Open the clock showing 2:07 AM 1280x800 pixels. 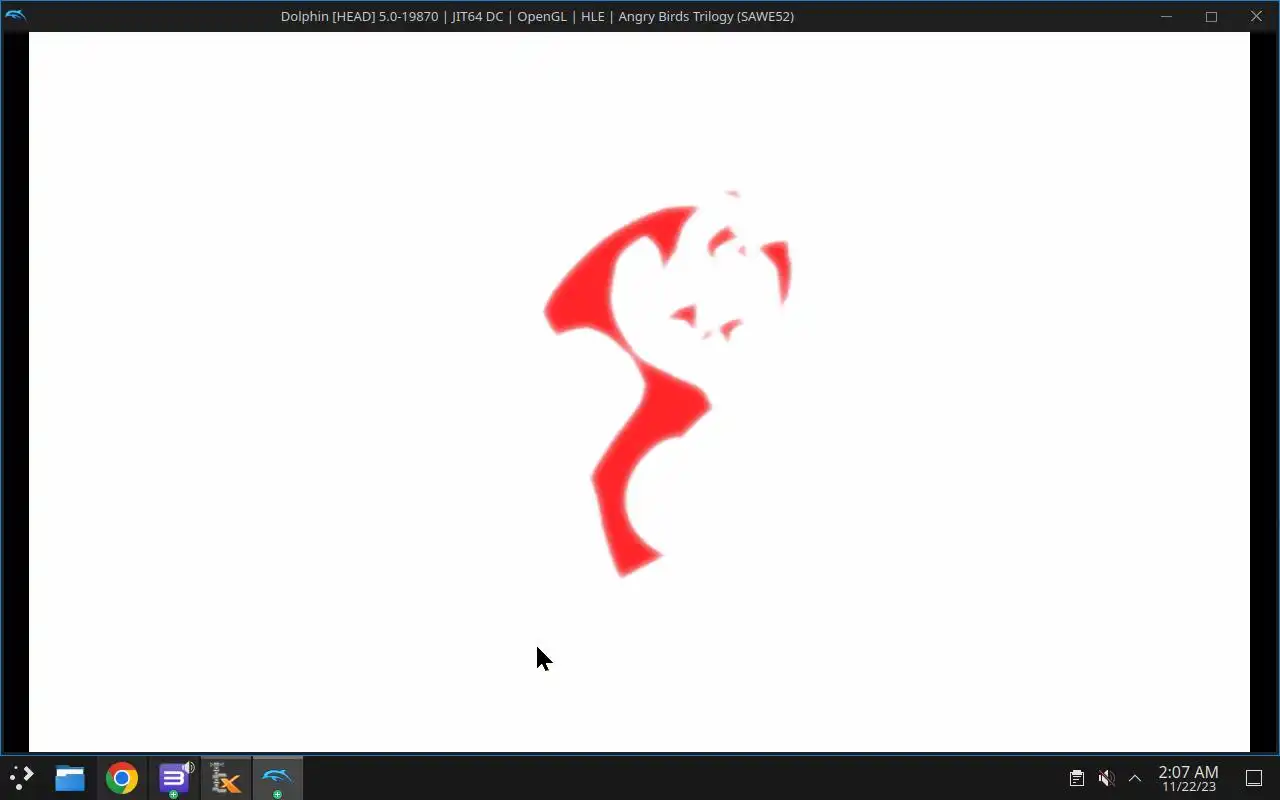pos(1188,778)
